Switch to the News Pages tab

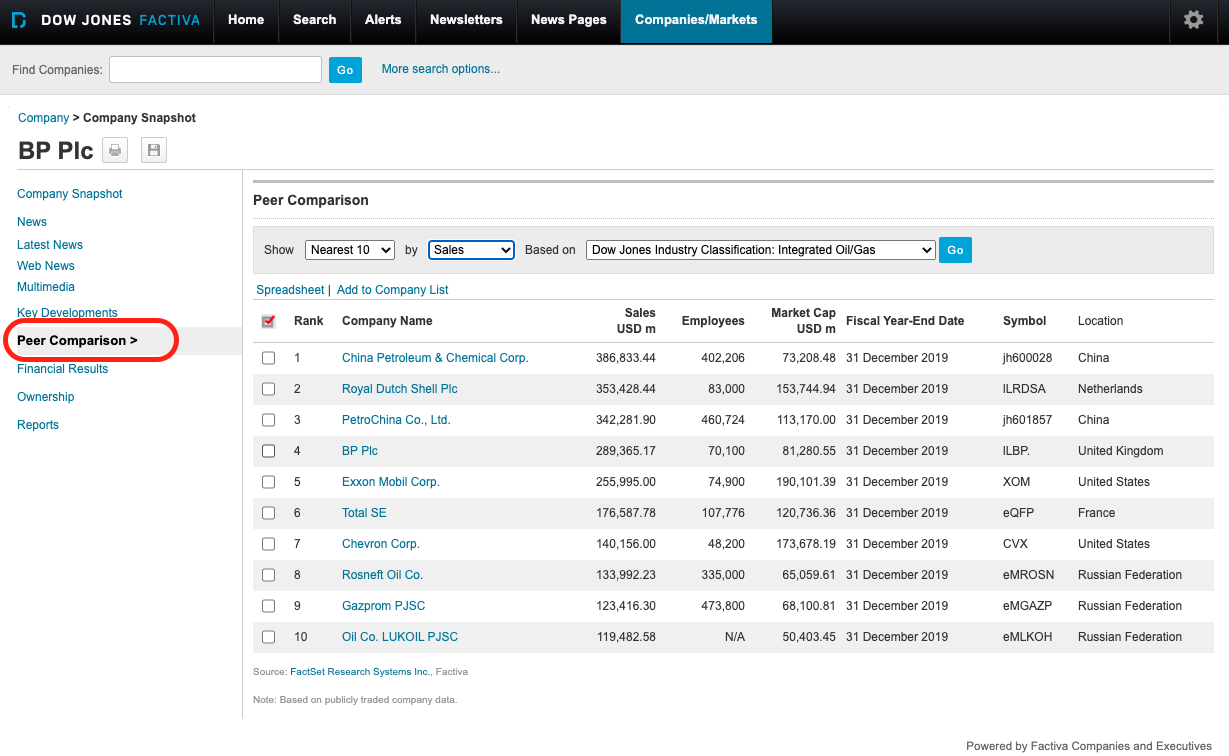coord(568,20)
